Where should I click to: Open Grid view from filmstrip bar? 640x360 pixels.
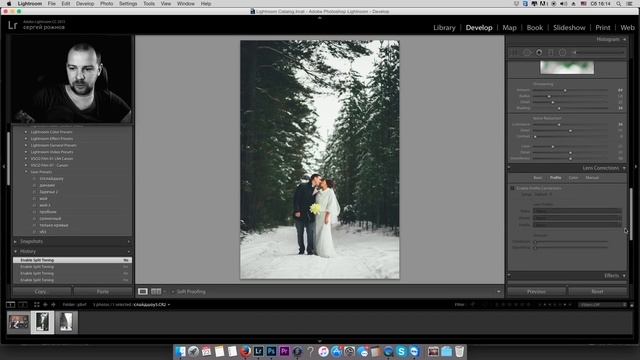pos(36,304)
